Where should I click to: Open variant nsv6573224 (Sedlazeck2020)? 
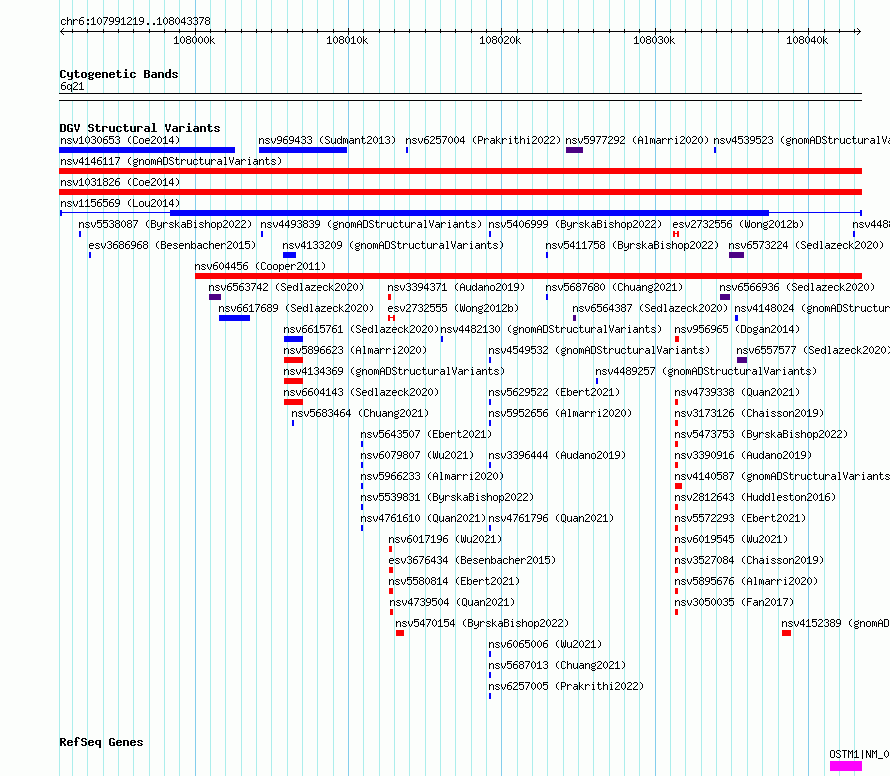[x=806, y=245]
